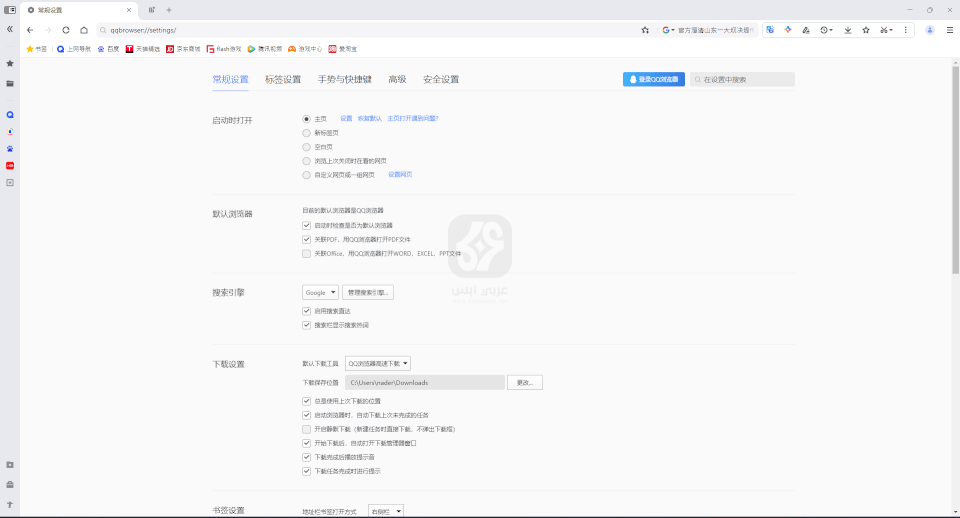This screenshot has height=518, width=960.
Task: Toggle second checkbox under Google search engine dropdown
Action: coord(306,325)
